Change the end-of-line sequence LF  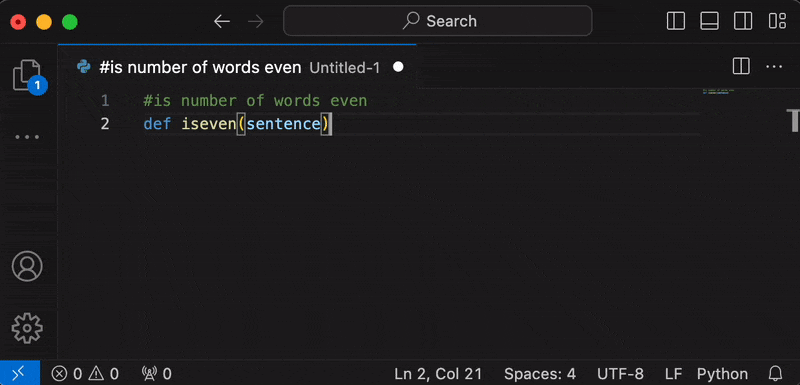pyautogui.click(x=673, y=374)
